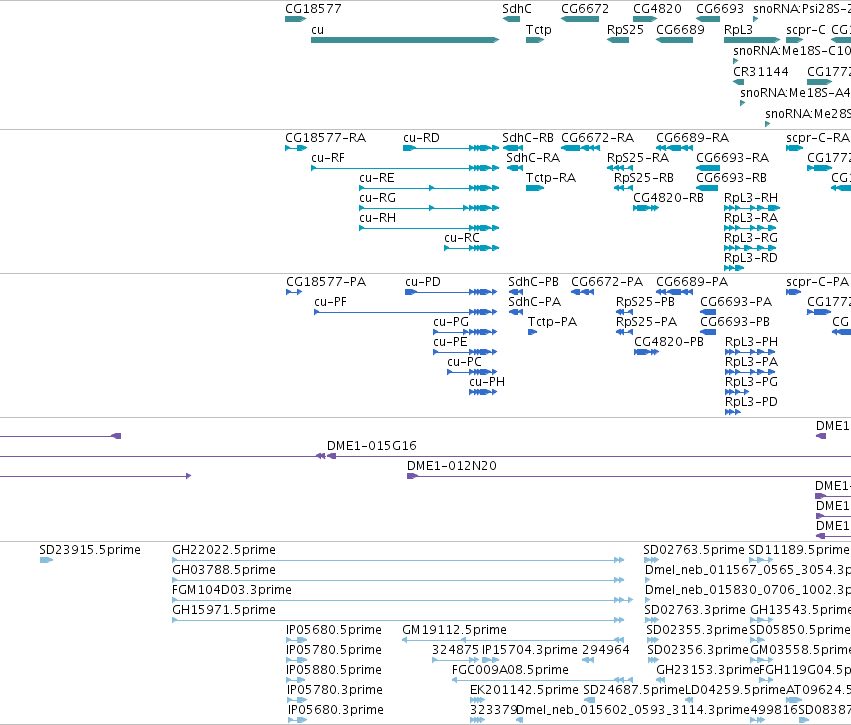This screenshot has height=725, width=851.
Task: Select the RpL3-RH transcript label
Action: 751,198
